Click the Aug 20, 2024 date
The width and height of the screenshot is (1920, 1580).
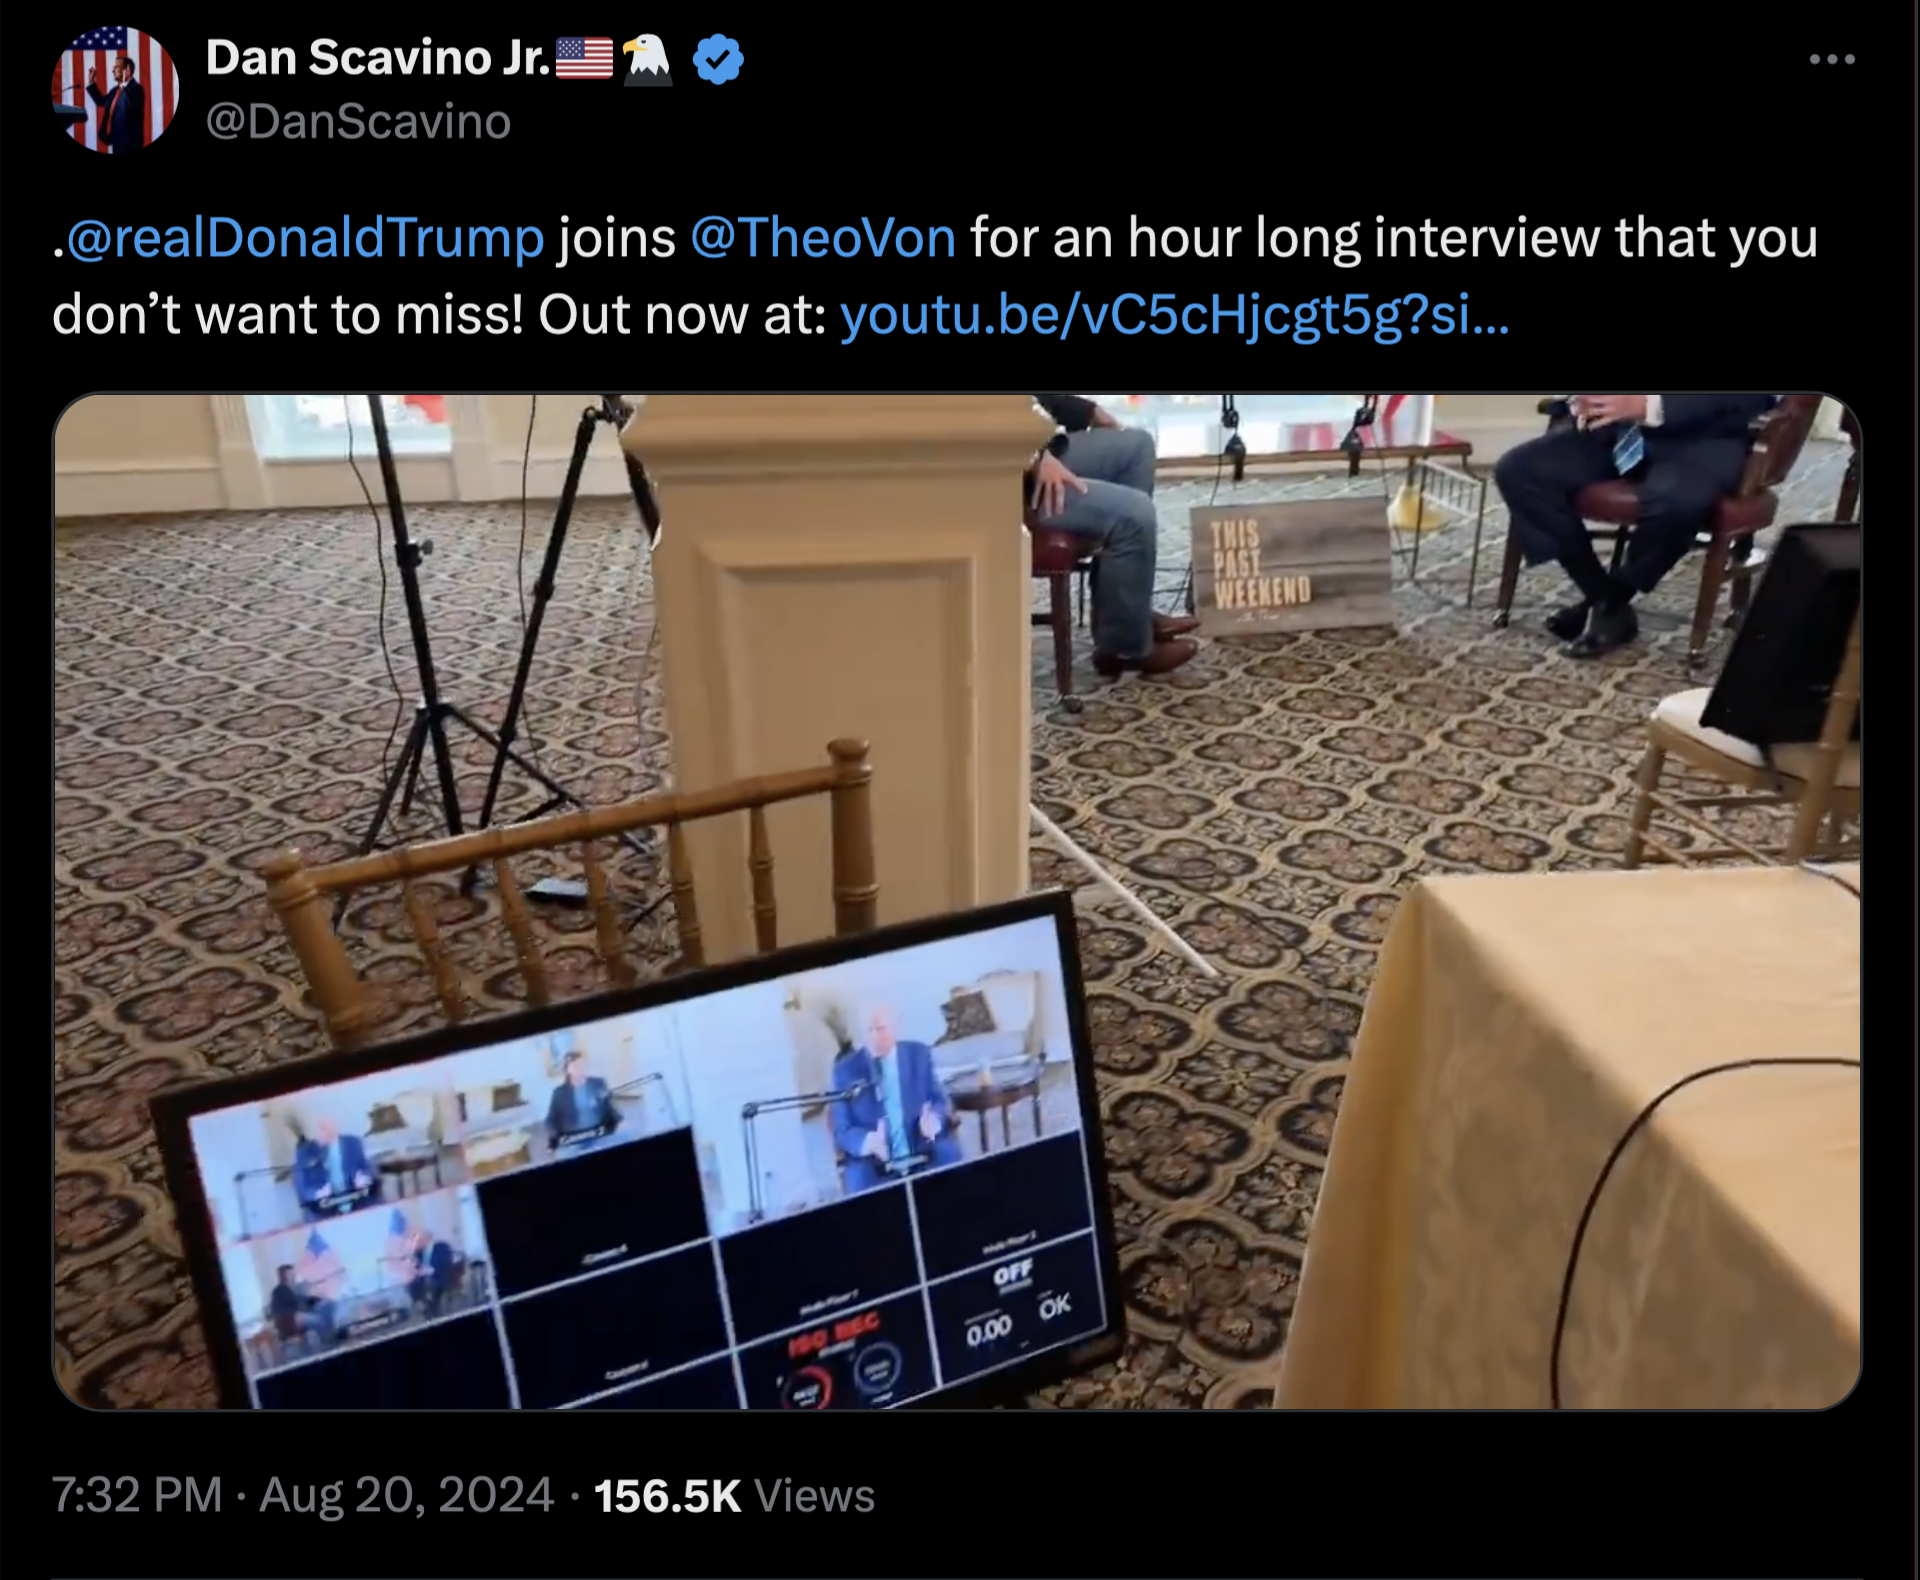click(406, 1496)
